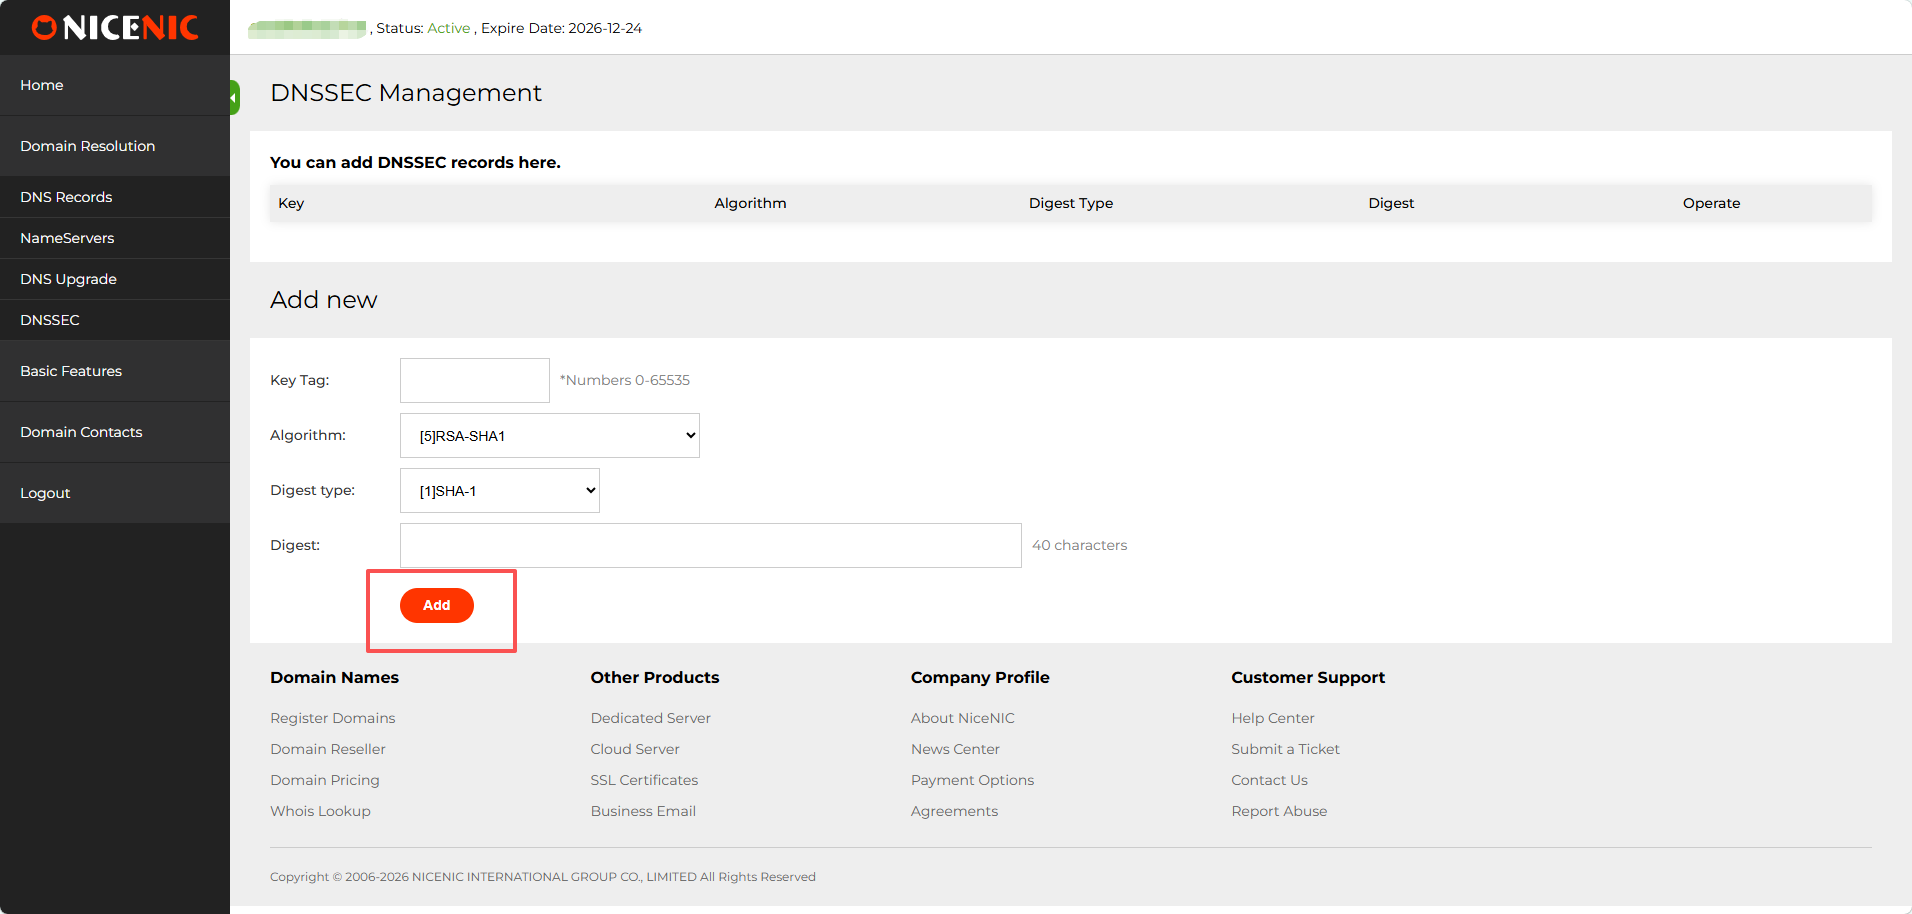Click Logout in the sidebar
This screenshot has width=1912, height=914.
click(x=45, y=494)
